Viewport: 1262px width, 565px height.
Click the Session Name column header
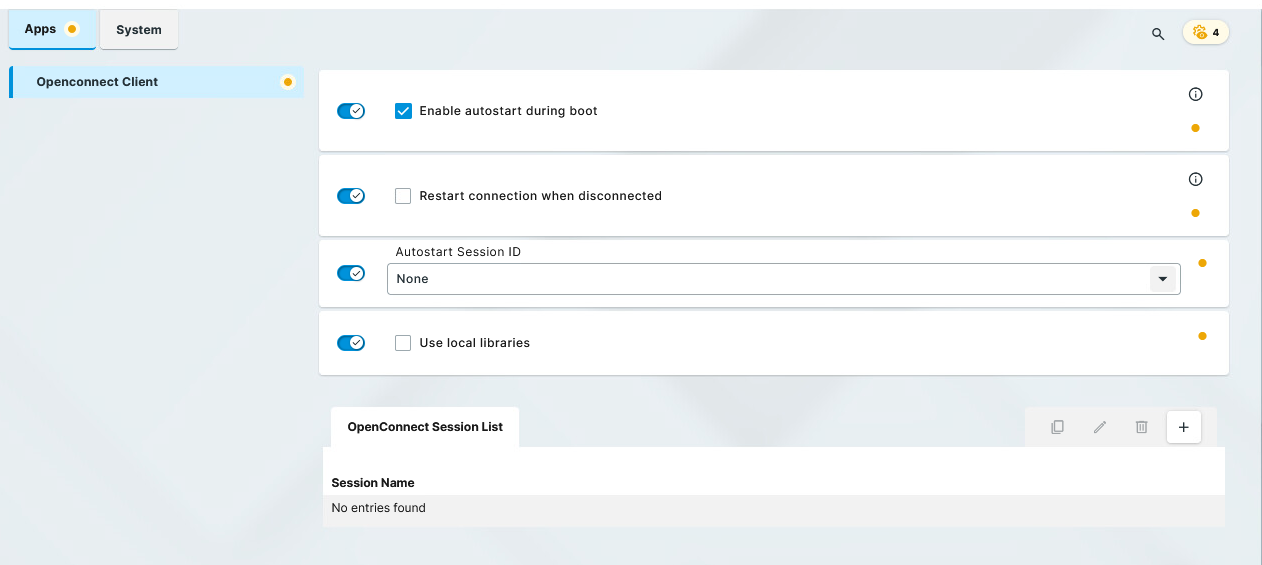click(x=373, y=483)
